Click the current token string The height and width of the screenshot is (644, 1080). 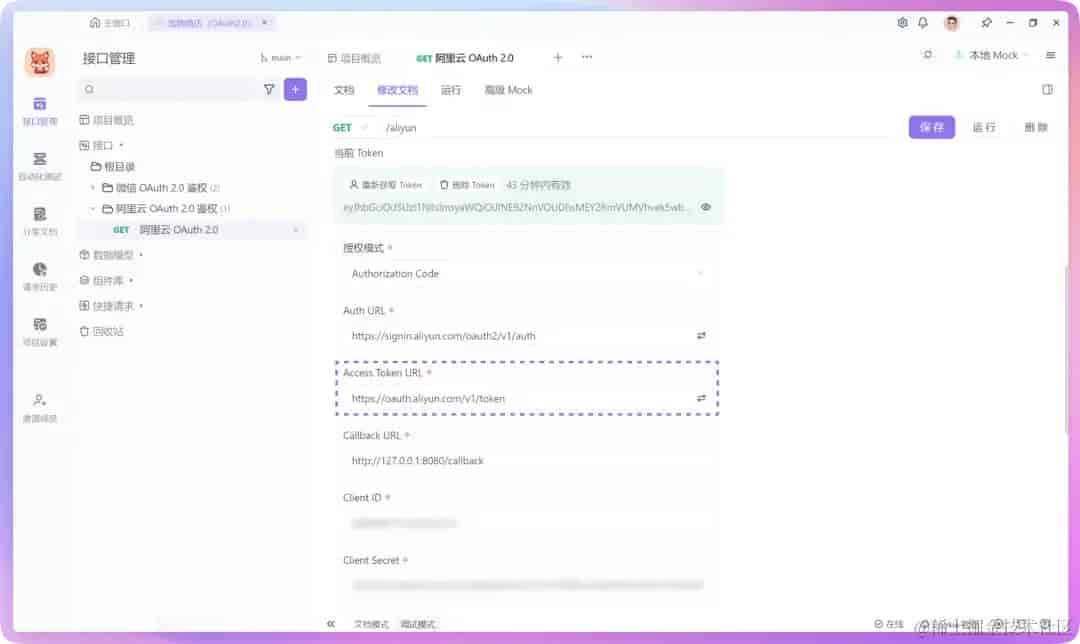(x=515, y=207)
